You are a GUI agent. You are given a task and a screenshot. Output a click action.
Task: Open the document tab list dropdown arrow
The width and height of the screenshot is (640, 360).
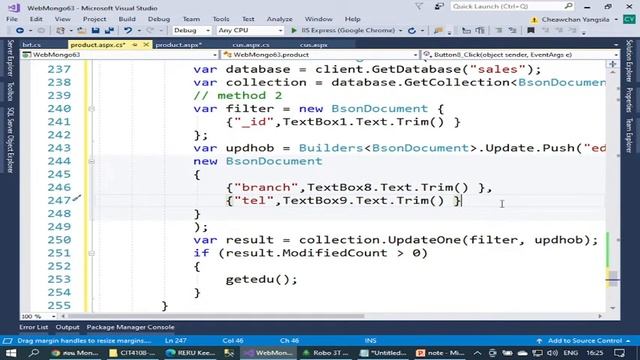pyautogui.click(x=616, y=45)
